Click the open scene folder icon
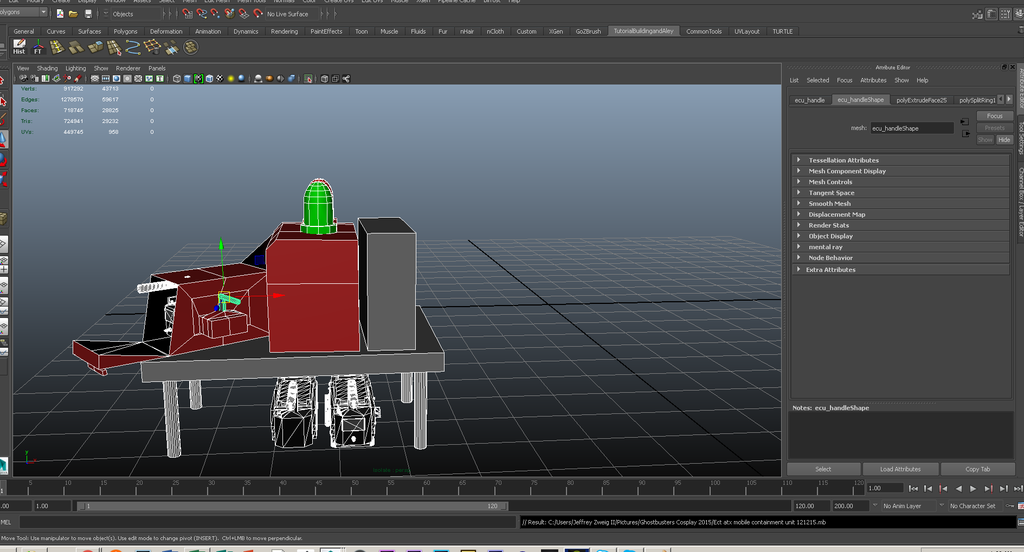1024x552 pixels. pyautogui.click(x=73, y=14)
